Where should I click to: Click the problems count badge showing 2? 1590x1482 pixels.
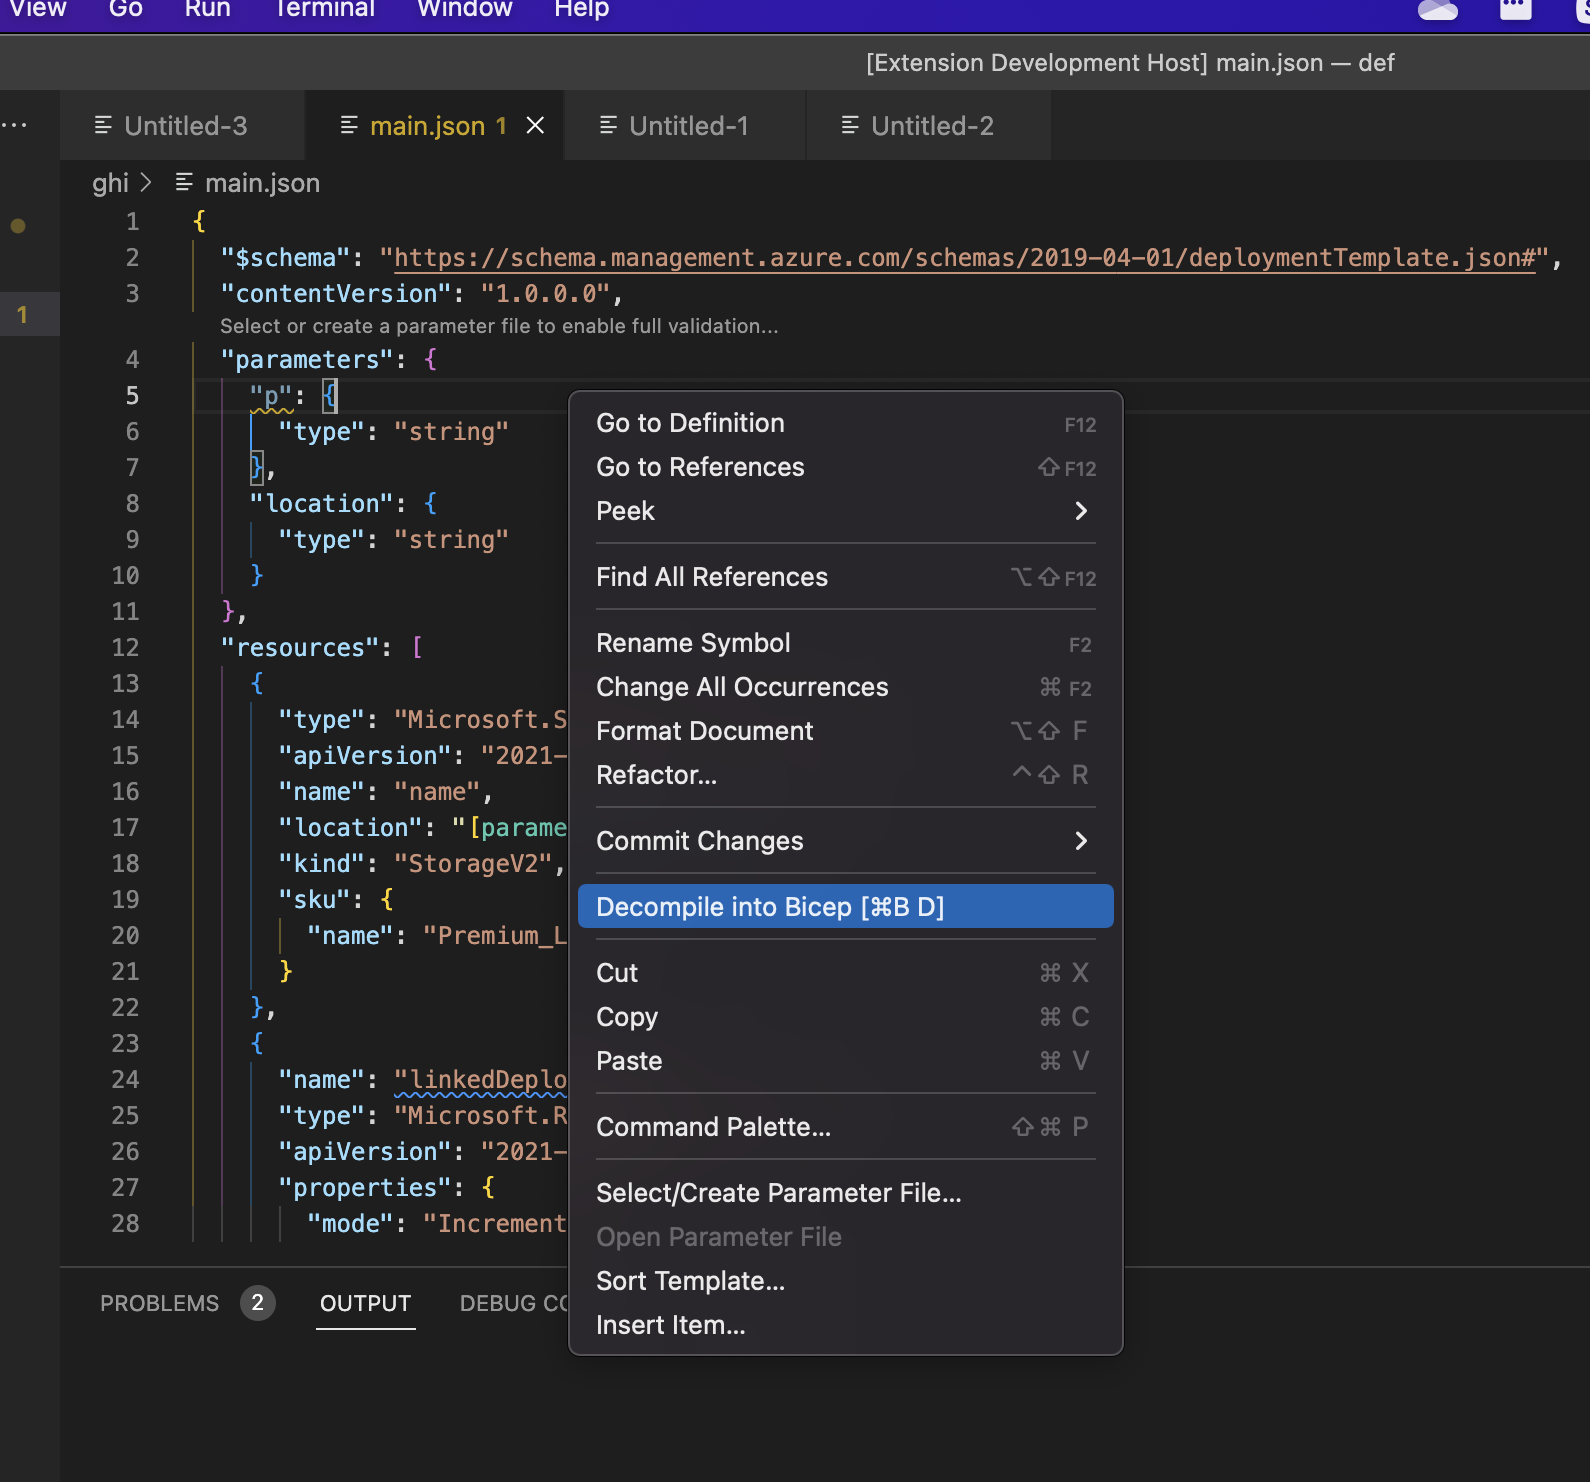[257, 1302]
